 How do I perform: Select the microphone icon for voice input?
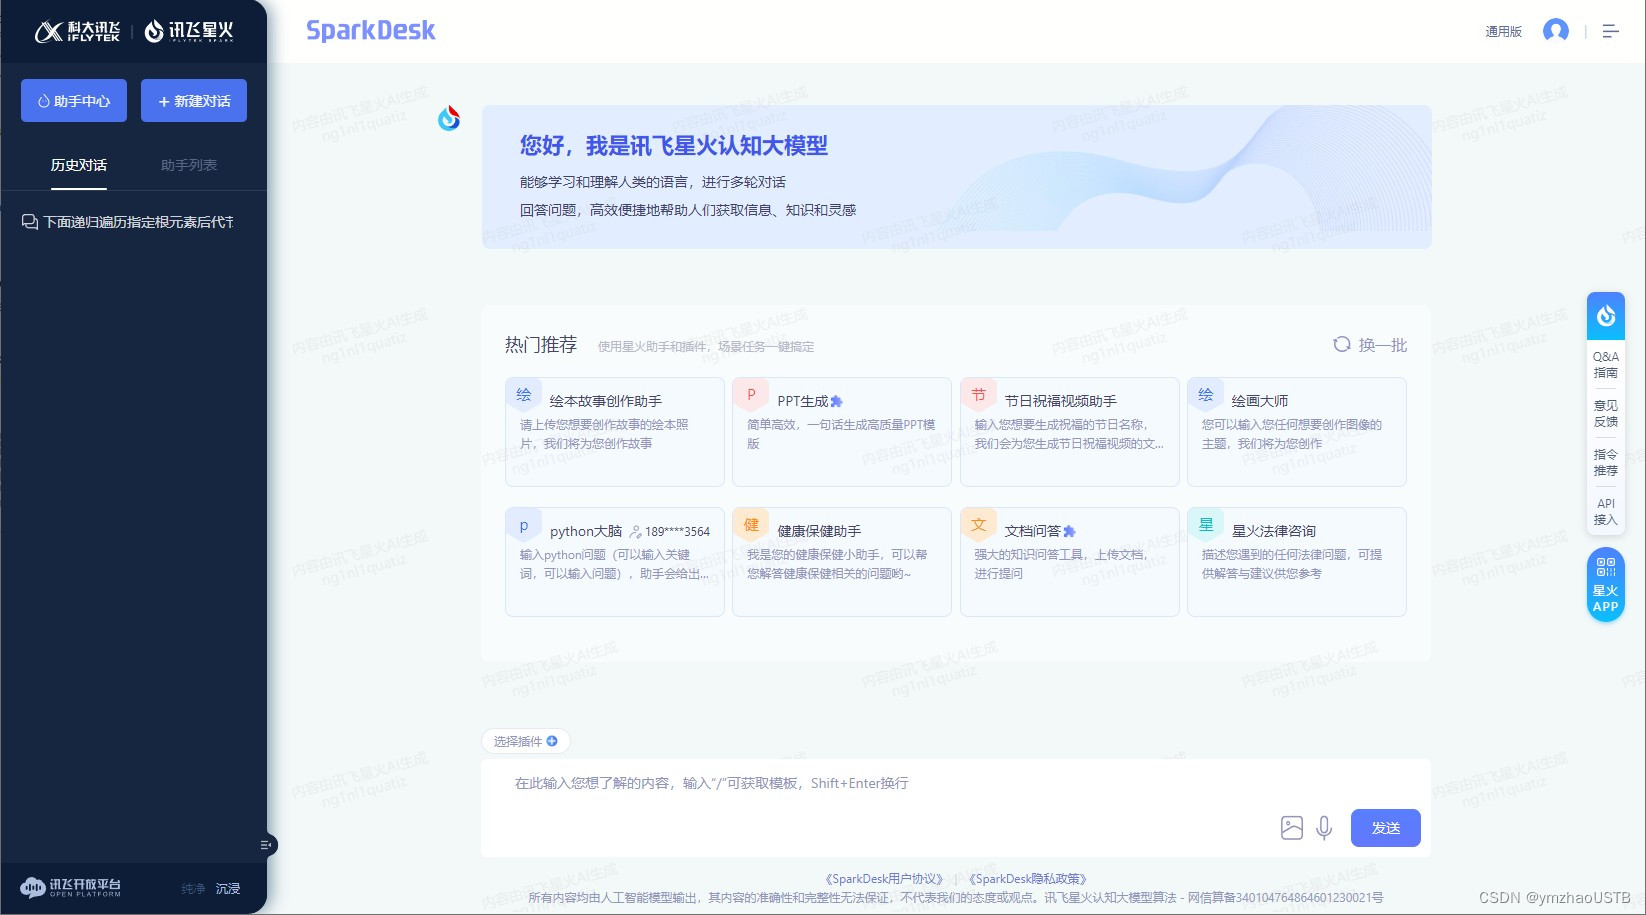1324,828
